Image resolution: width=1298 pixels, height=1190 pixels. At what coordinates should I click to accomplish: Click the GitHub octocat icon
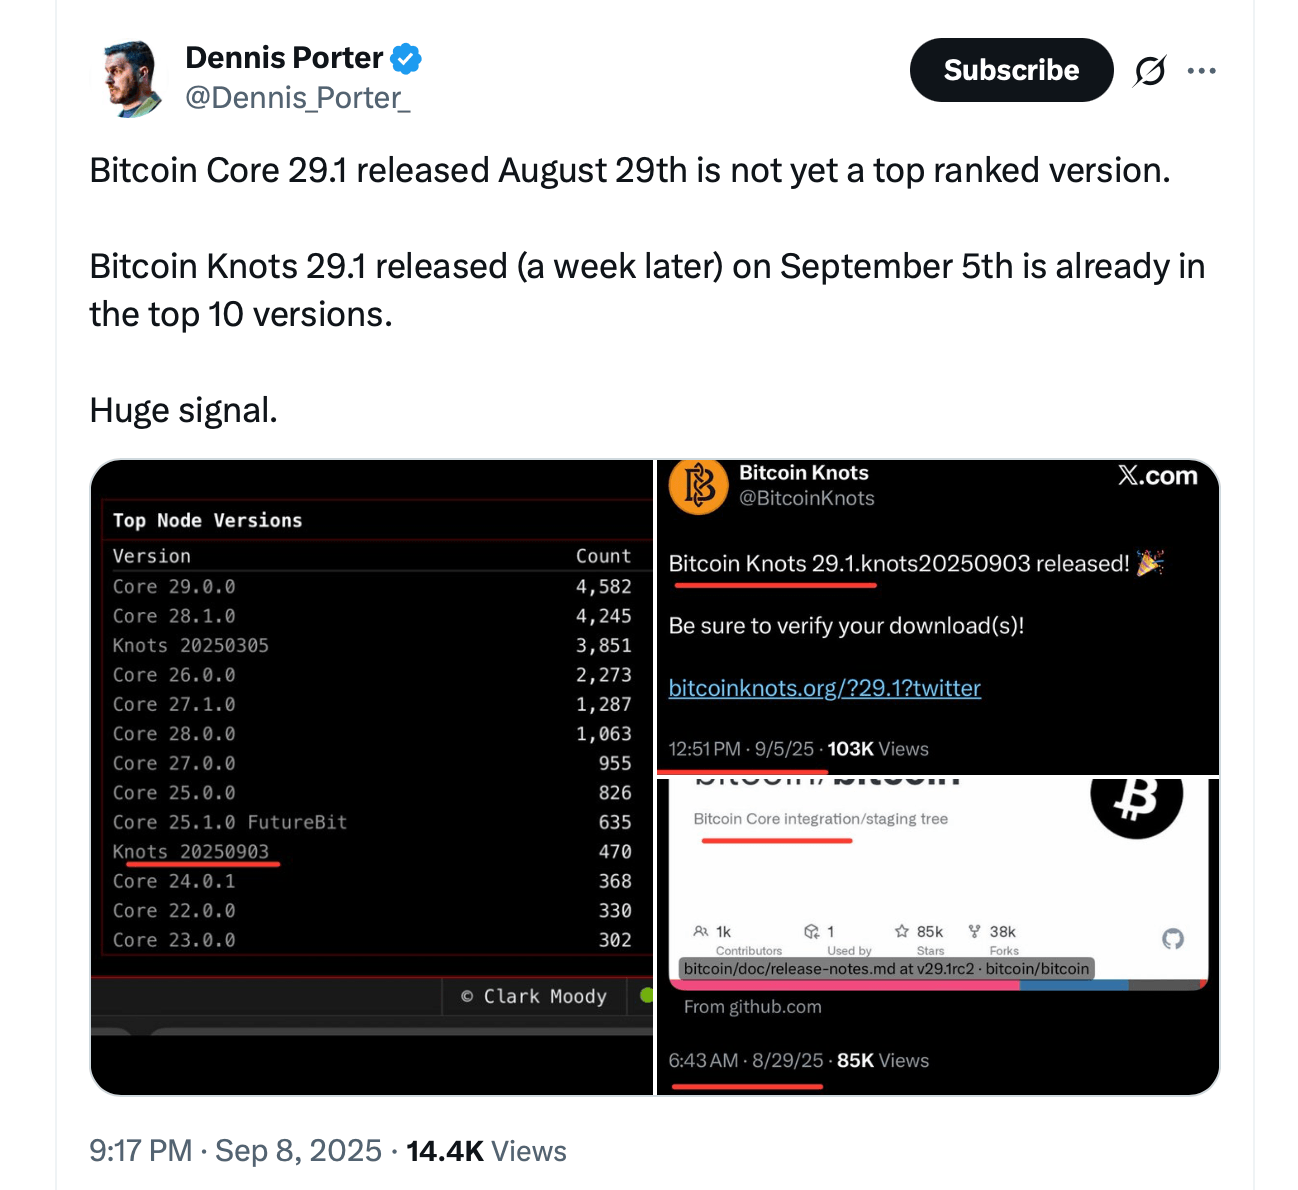(x=1173, y=939)
